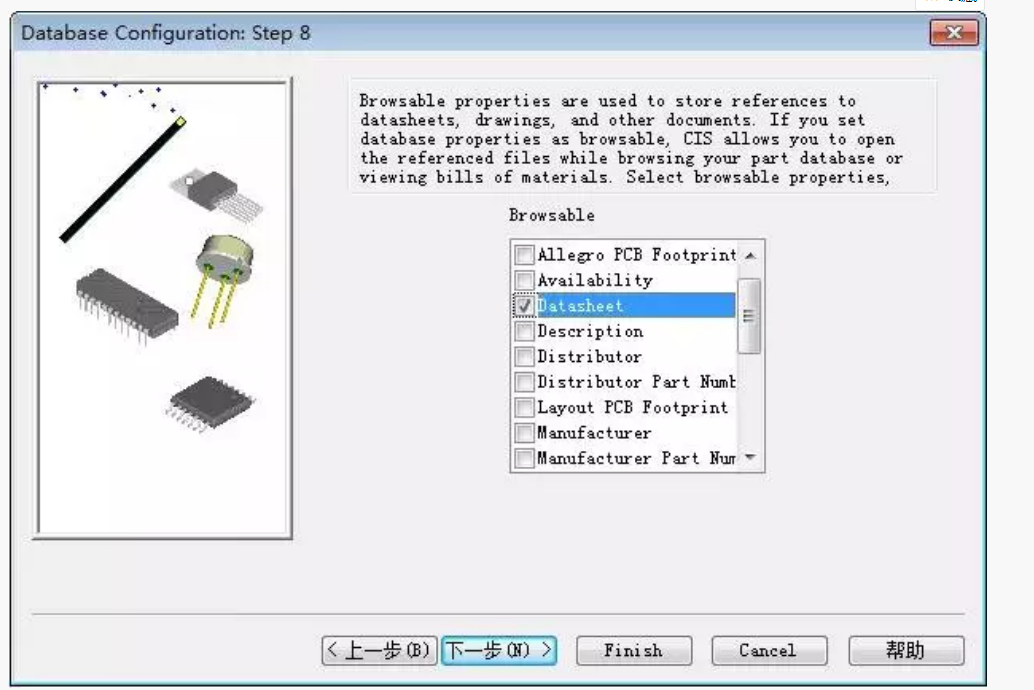This screenshot has height=690, width=1034.
Task: Tick the Description checkbox
Action: 524,331
